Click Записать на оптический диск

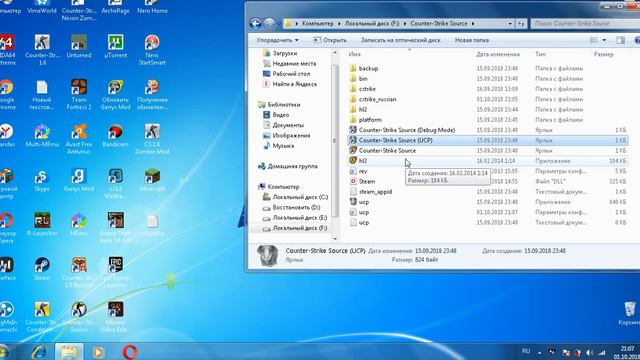400,40
